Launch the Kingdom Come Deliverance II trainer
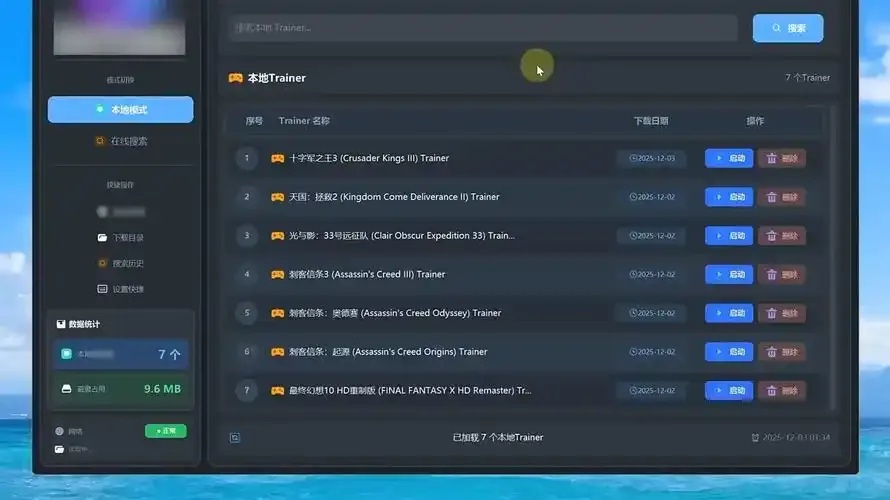Screen dimensions: 890x500 [x=729, y=197]
